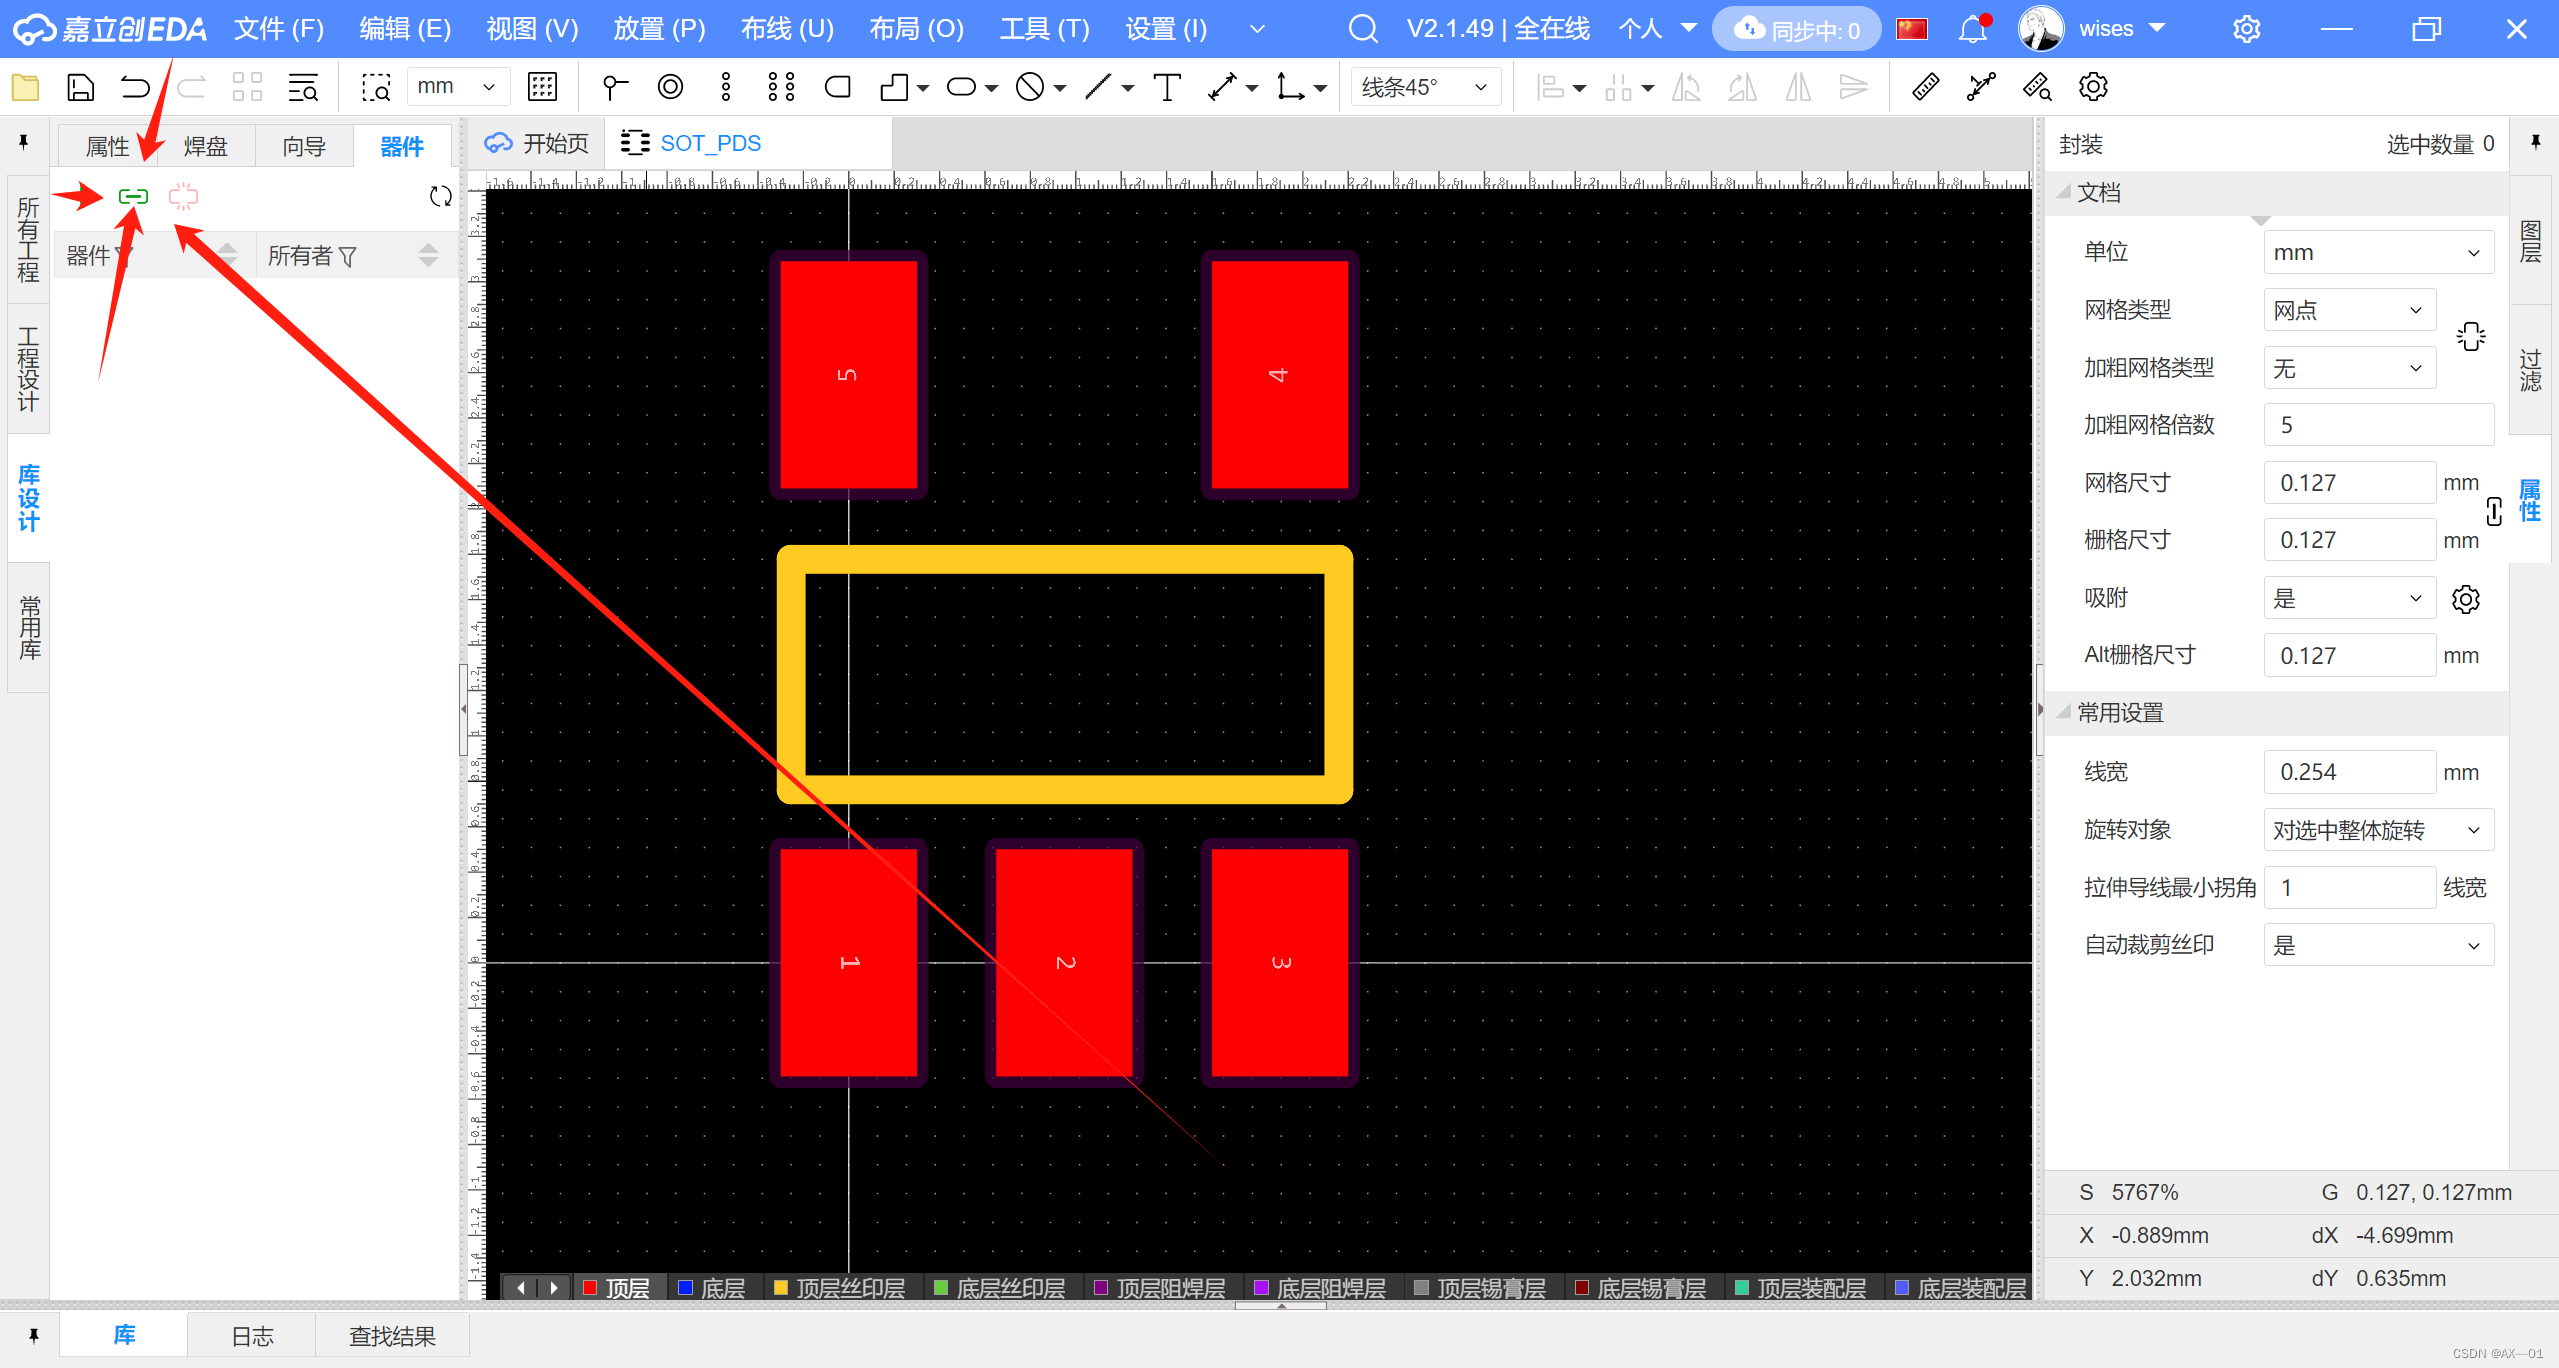Image resolution: width=2559 pixels, height=1368 pixels.
Task: Click the 同步中 sync status button
Action: click(1797, 29)
